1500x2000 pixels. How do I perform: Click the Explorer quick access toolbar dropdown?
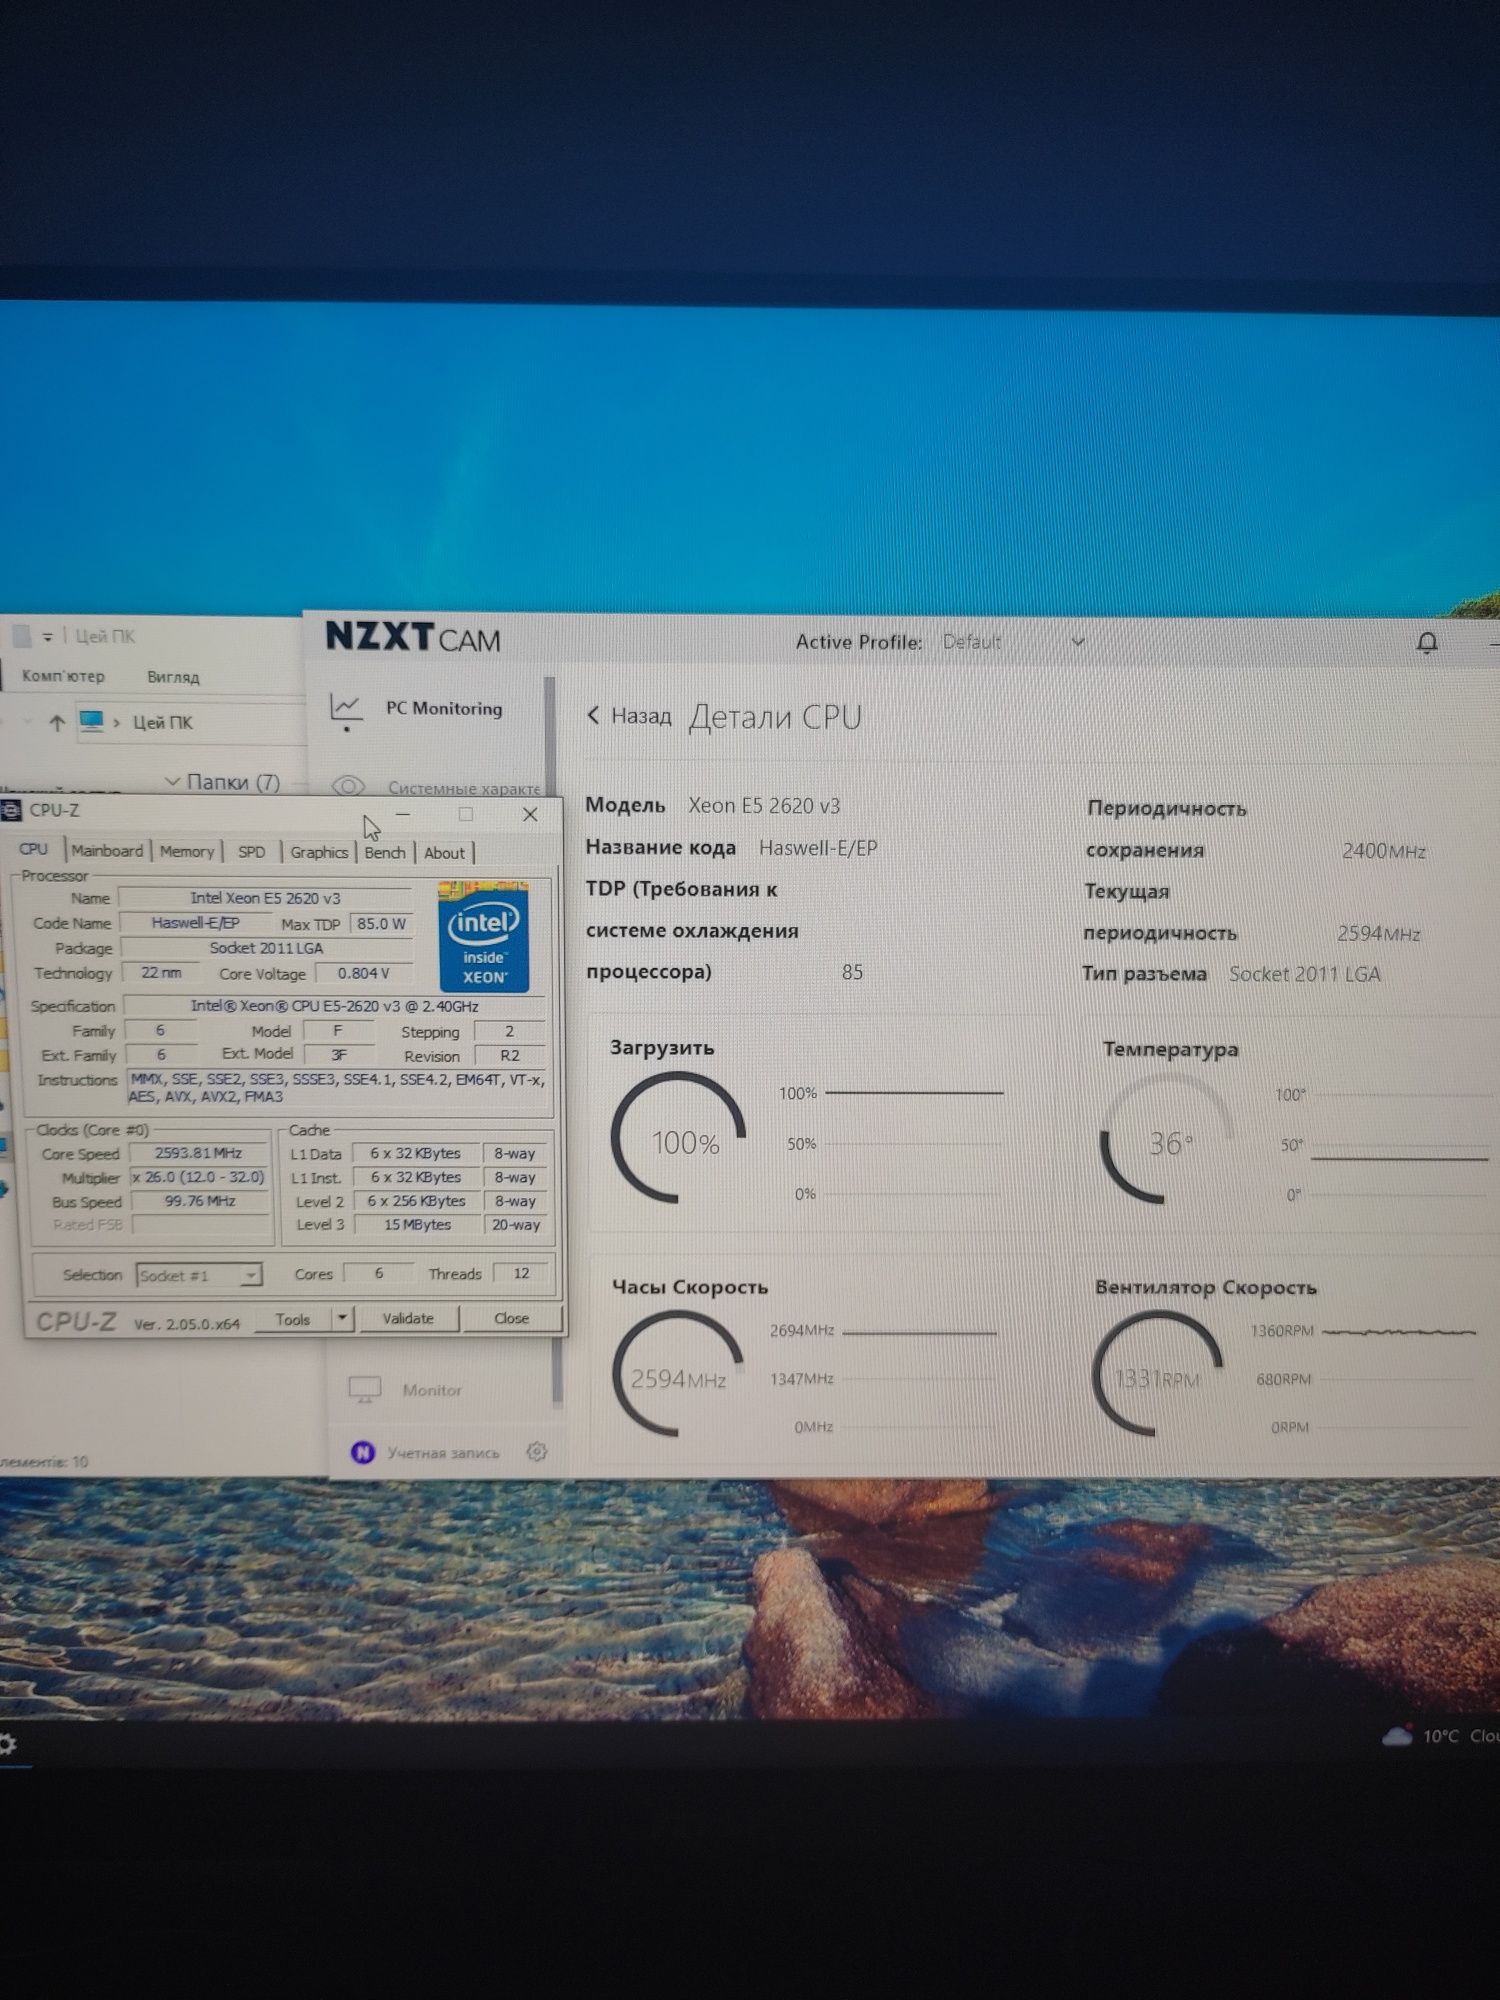47,637
